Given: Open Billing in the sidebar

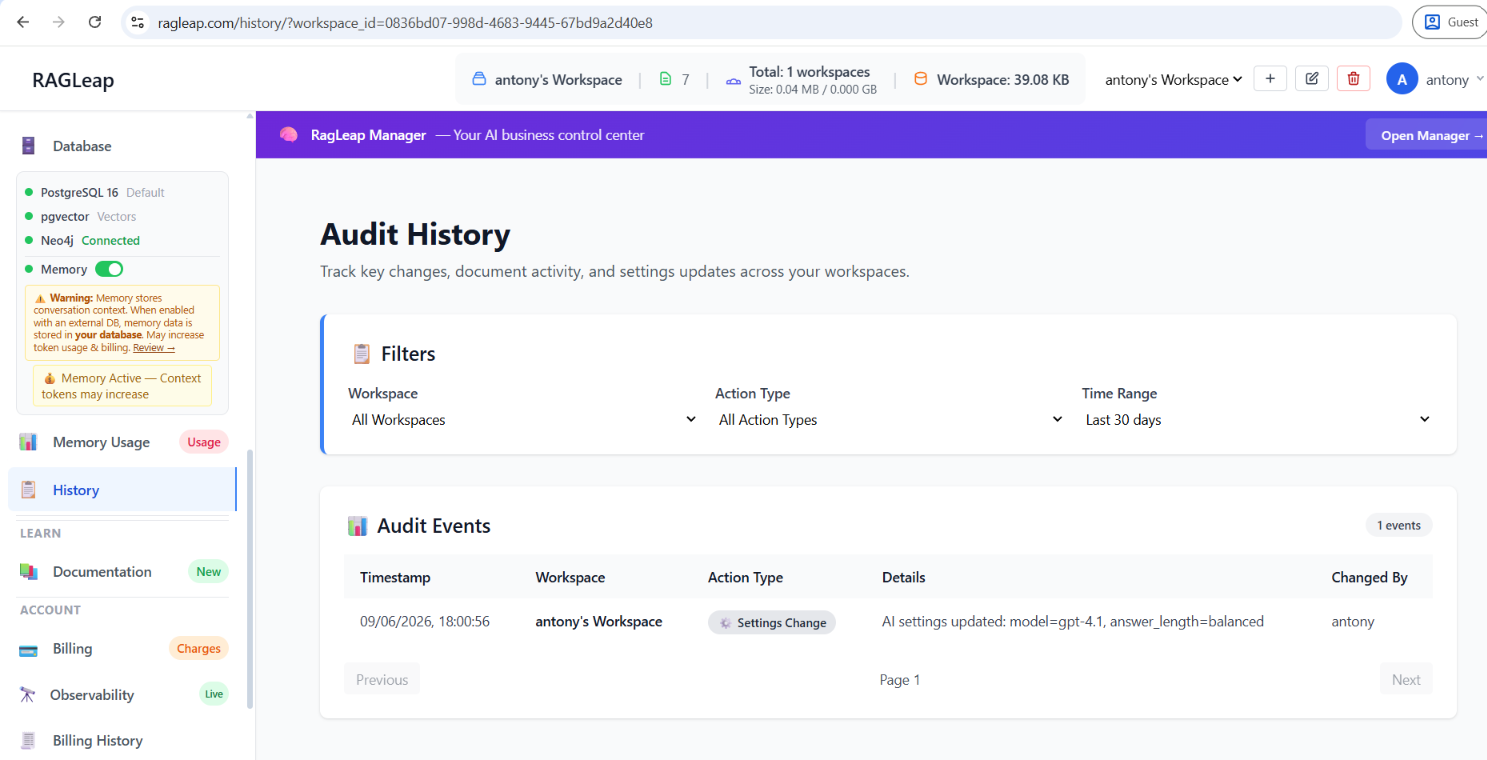Looking at the screenshot, I should pos(72,648).
